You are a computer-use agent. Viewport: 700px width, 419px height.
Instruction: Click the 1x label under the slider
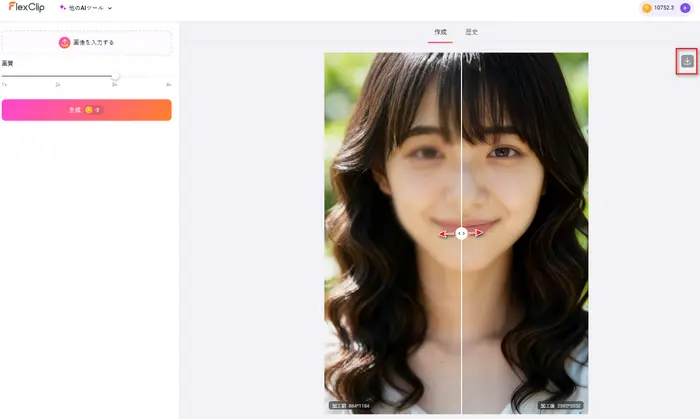4,84
